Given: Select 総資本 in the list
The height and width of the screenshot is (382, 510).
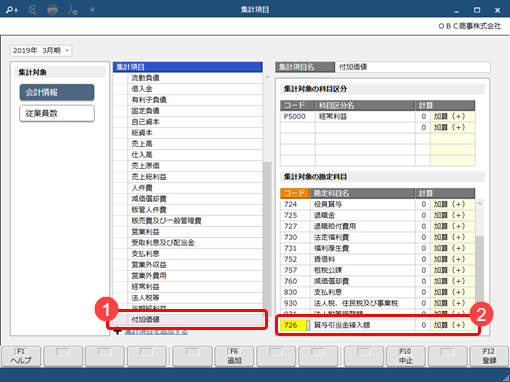Looking at the screenshot, I should [x=188, y=133].
